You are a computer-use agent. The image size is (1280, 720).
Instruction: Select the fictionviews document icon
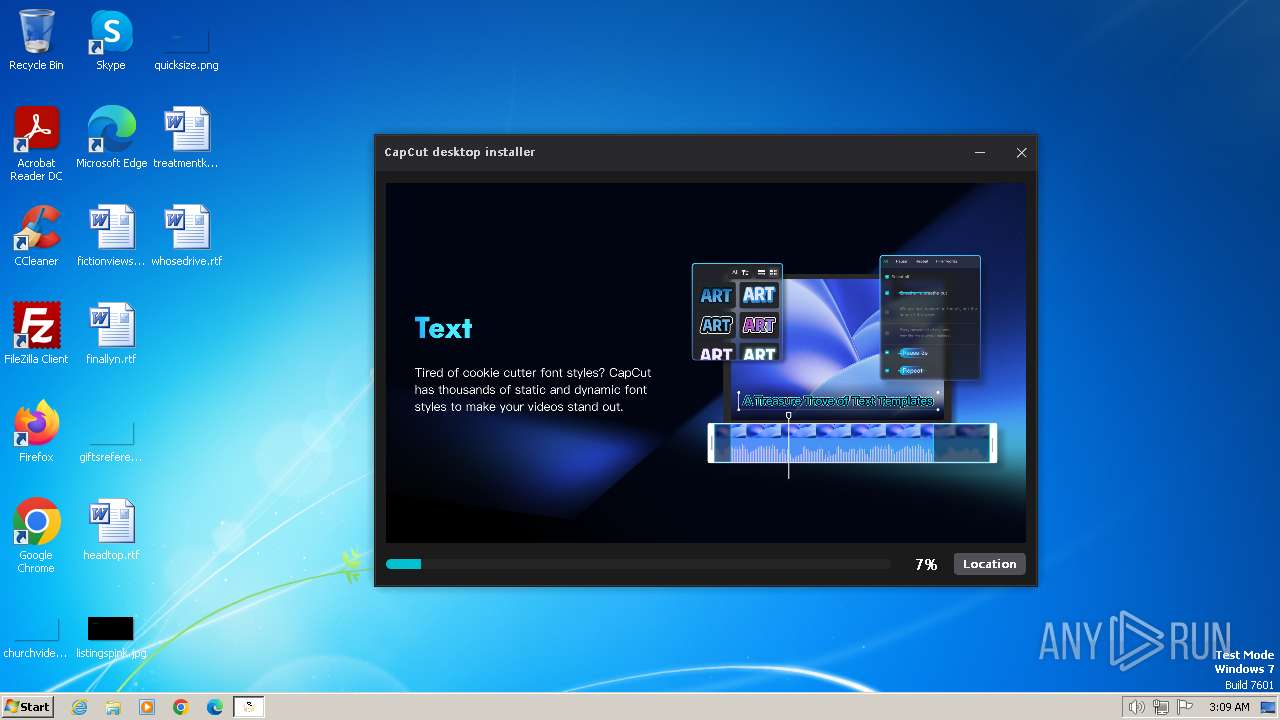[111, 236]
